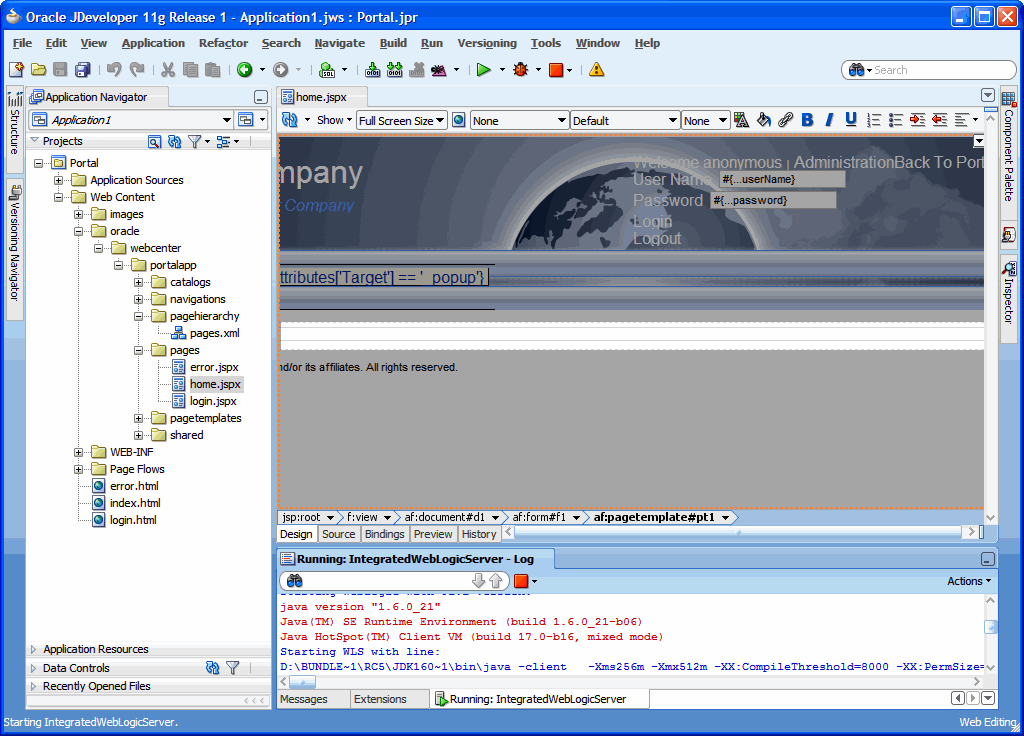
Task: Toggle Italic formatting in editor toolbar
Action: [829, 120]
